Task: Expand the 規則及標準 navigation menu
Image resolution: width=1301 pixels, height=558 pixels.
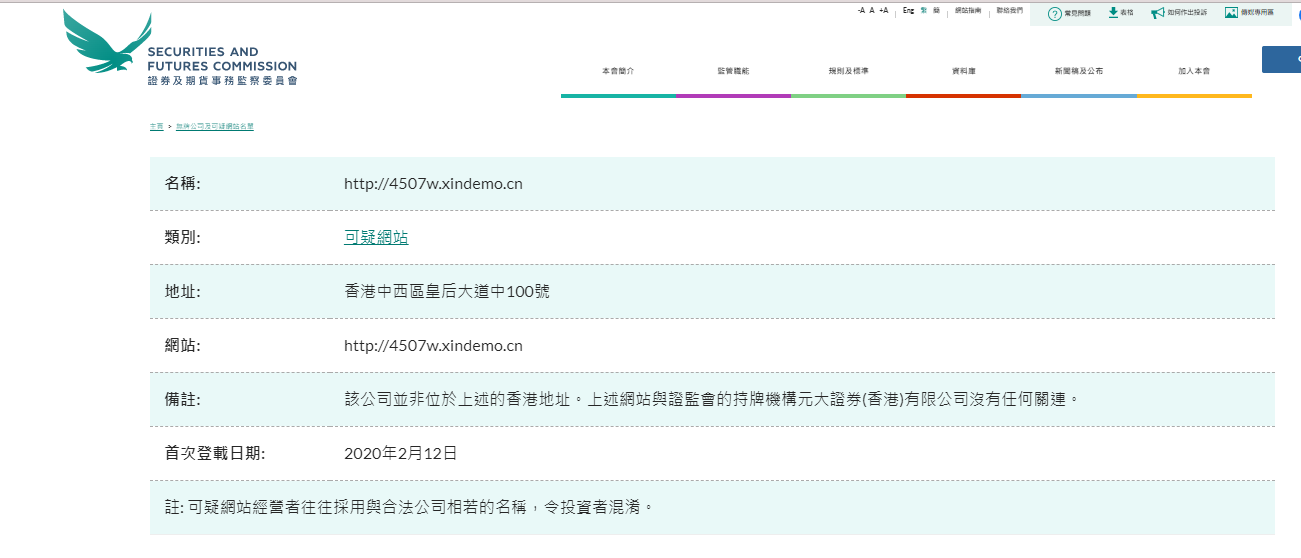Action: 848,72
